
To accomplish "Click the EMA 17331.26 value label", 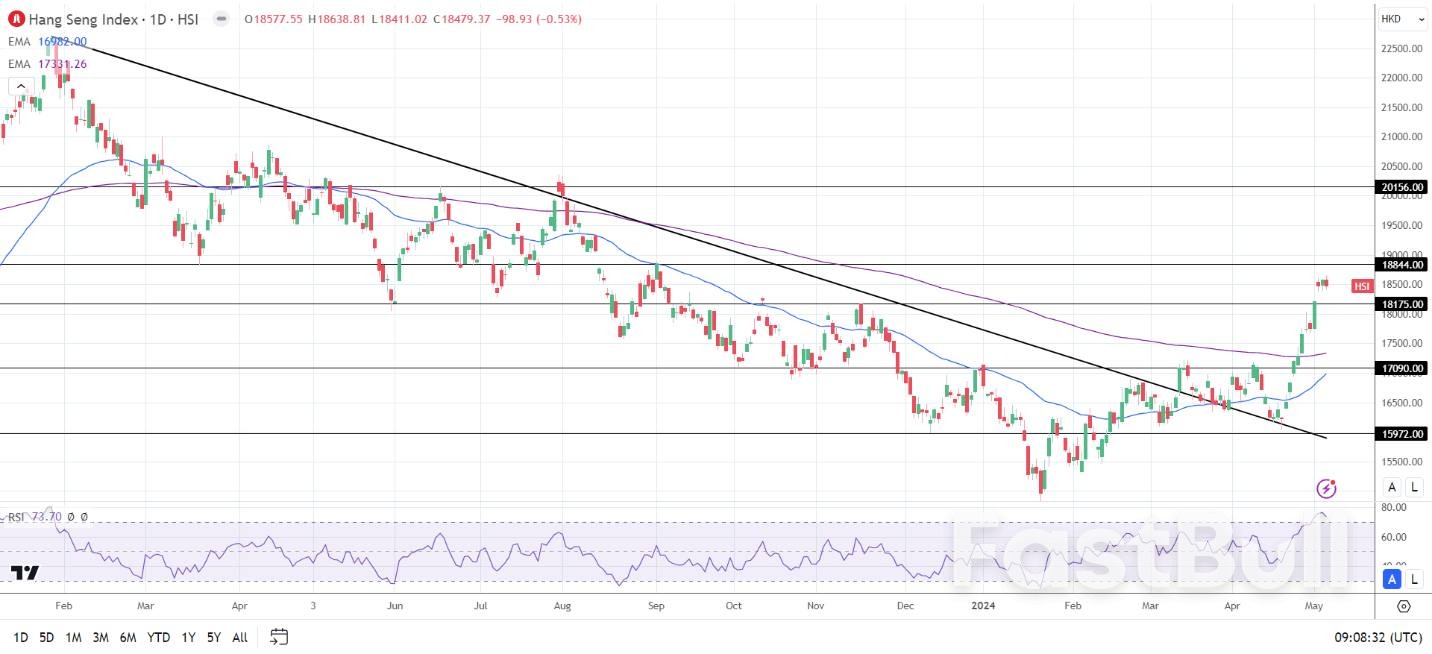I will 61,63.
